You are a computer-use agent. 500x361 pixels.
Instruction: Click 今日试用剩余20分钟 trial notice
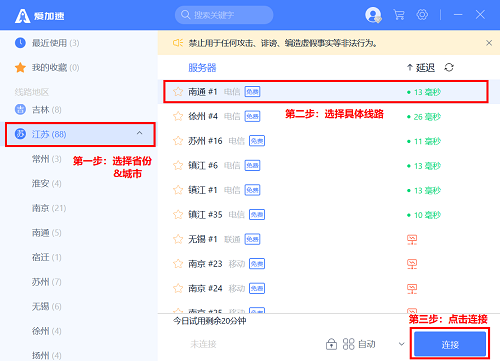click(210, 321)
